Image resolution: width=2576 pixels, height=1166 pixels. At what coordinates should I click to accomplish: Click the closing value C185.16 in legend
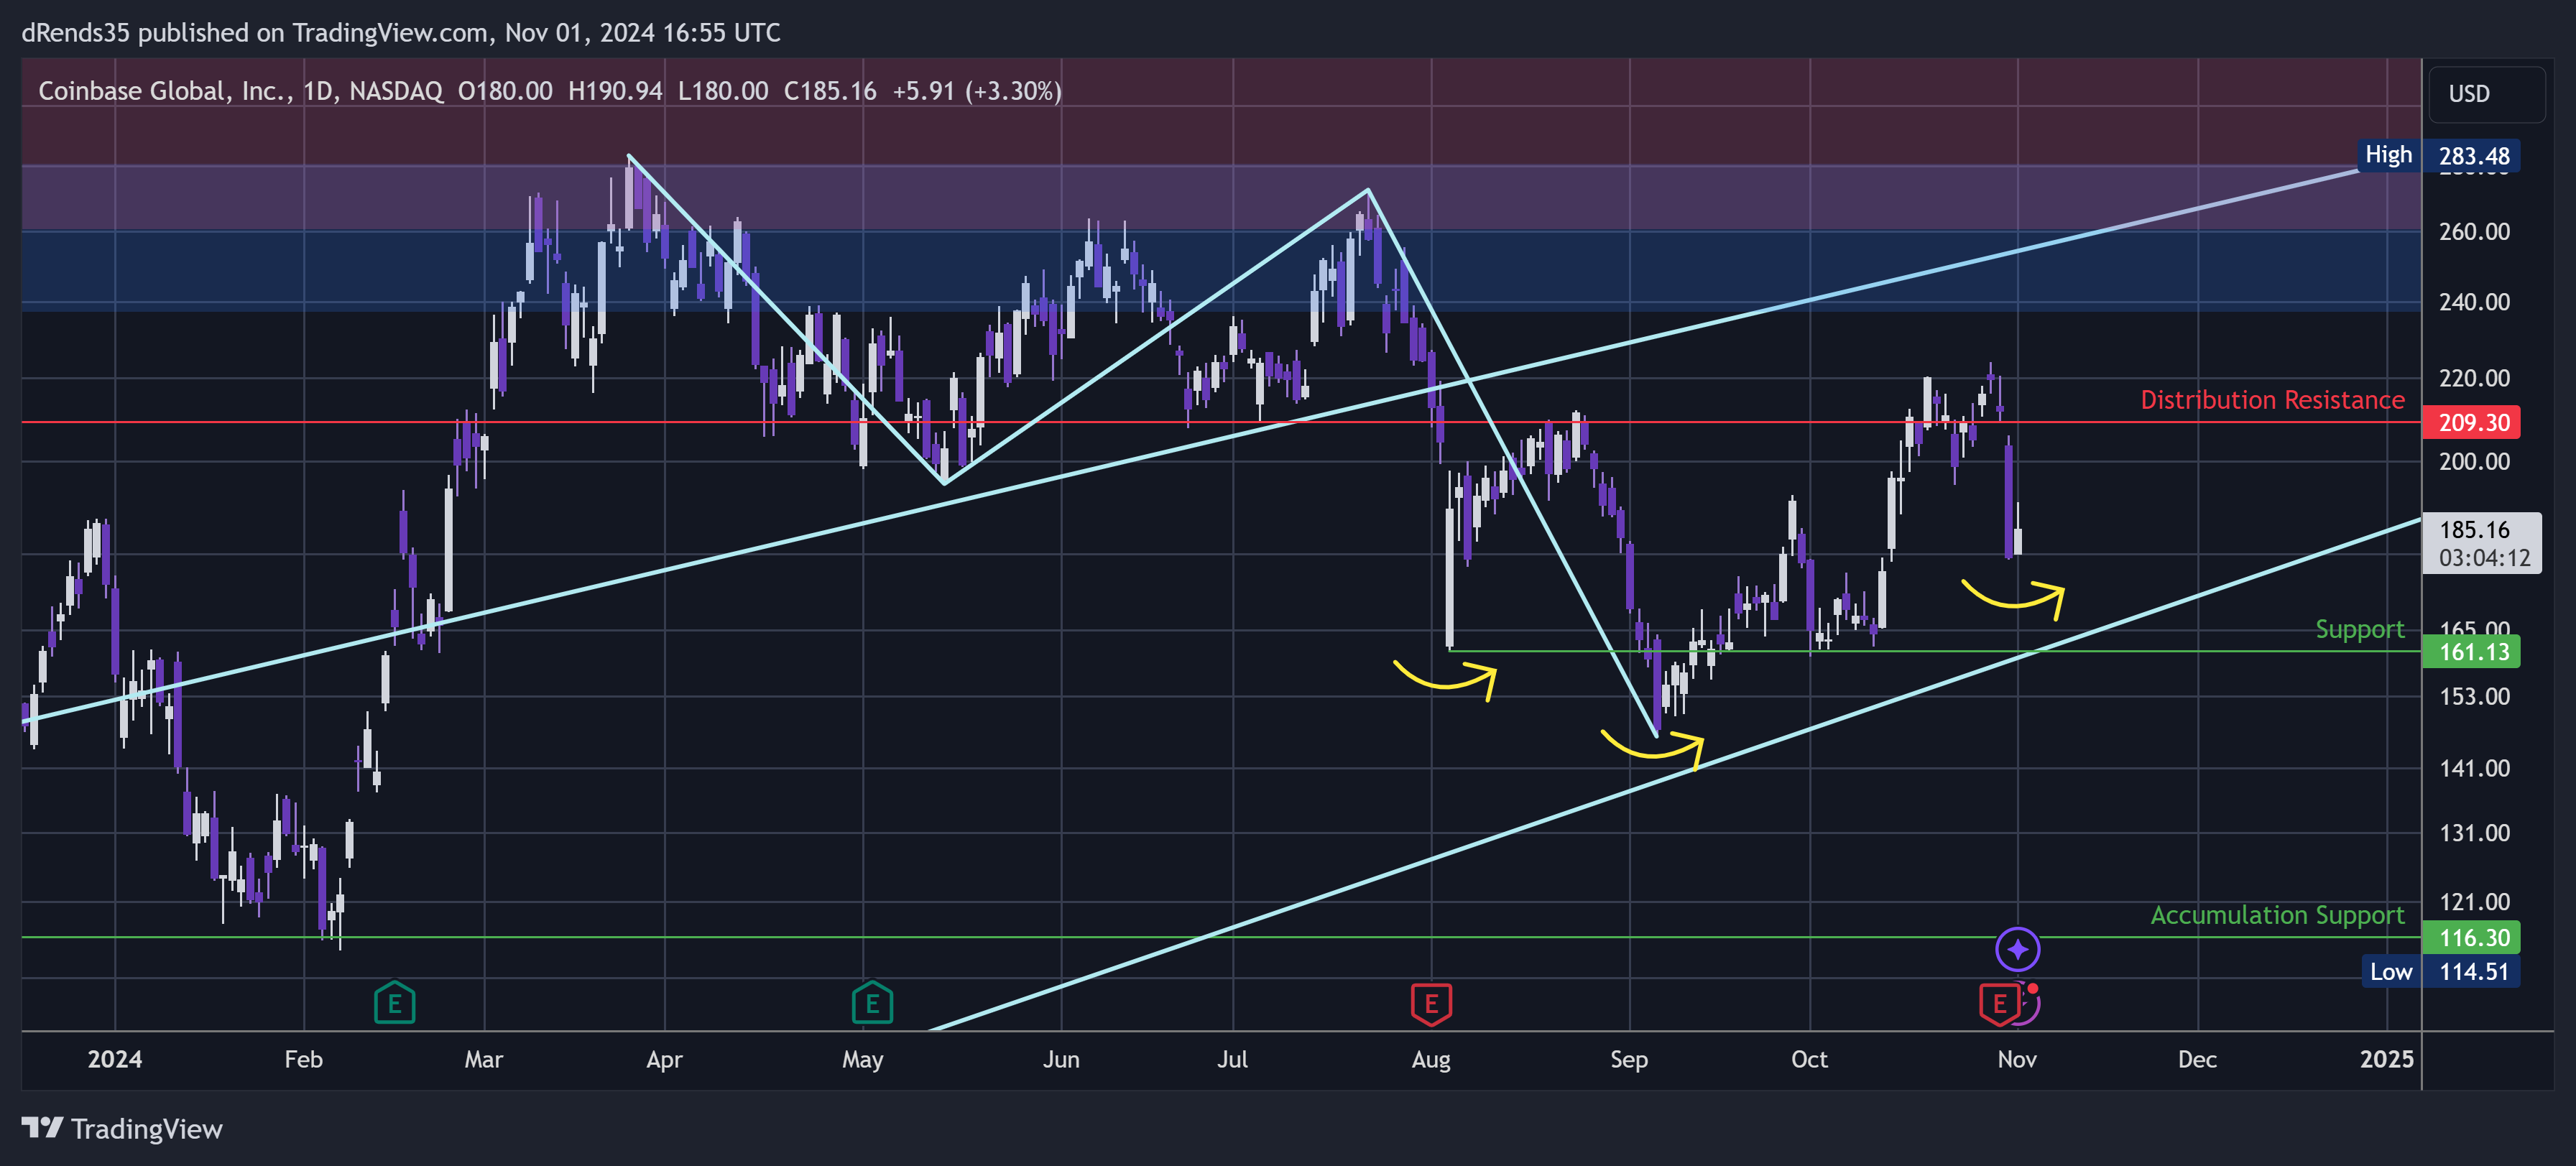830,91
